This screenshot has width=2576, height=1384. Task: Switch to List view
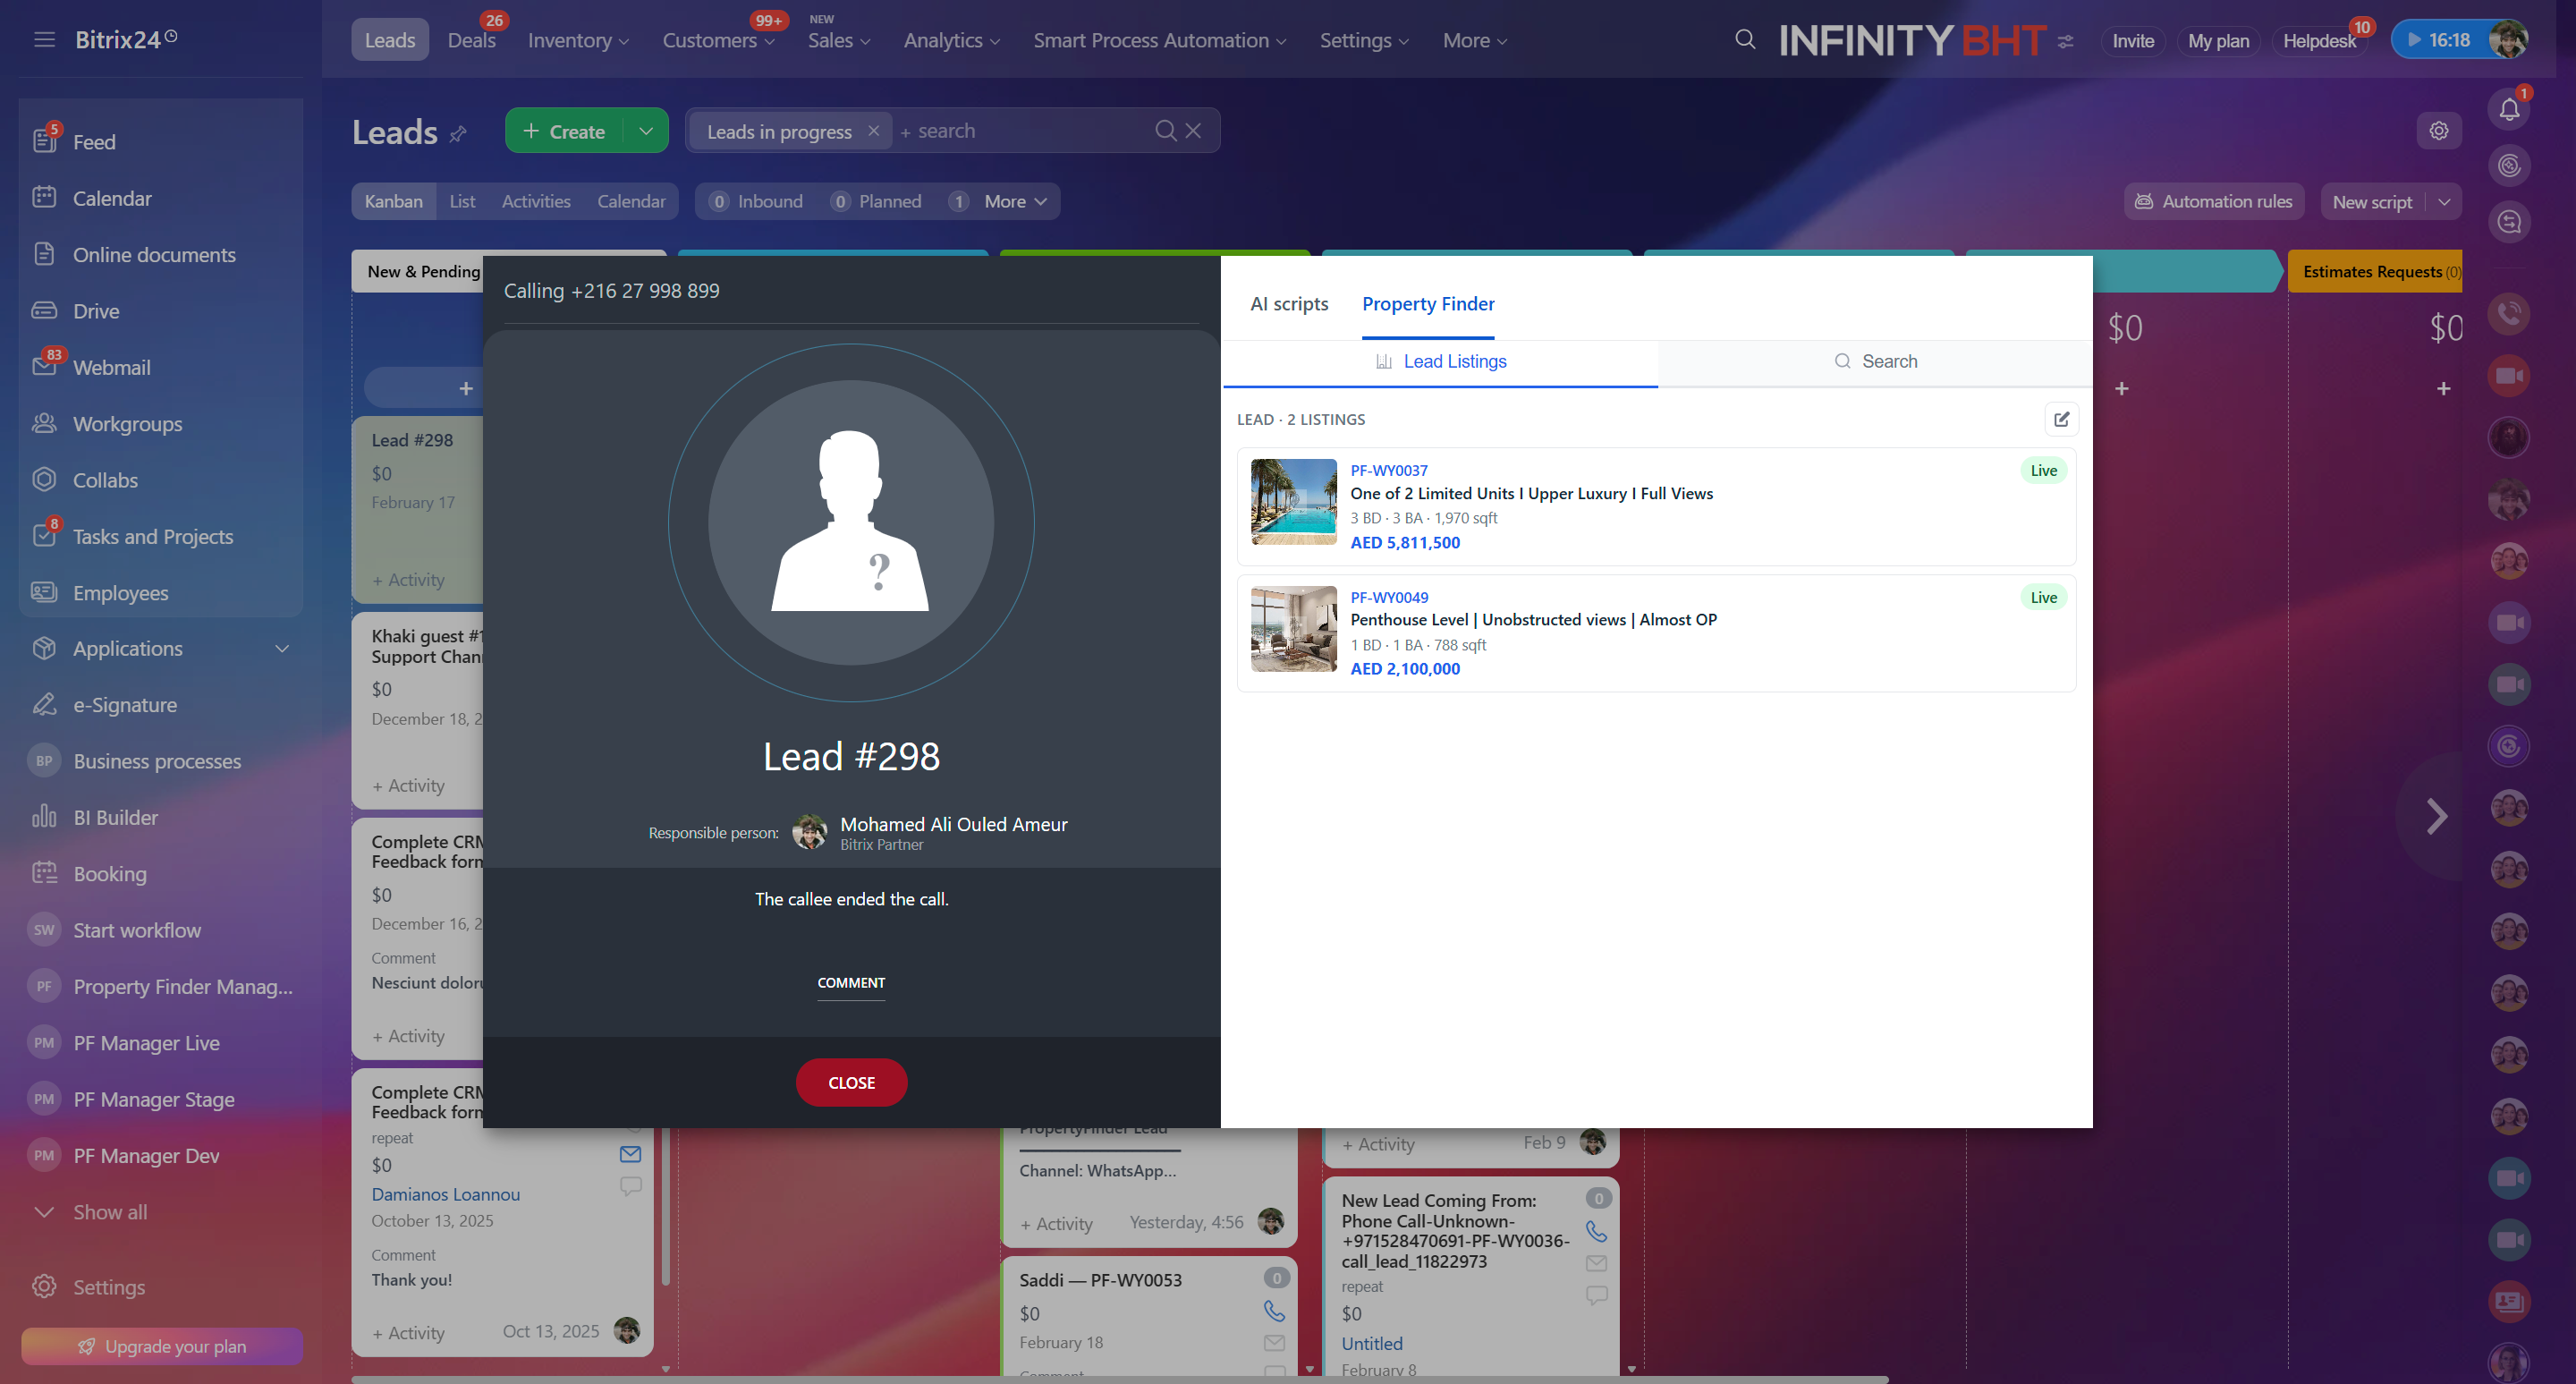click(x=462, y=201)
